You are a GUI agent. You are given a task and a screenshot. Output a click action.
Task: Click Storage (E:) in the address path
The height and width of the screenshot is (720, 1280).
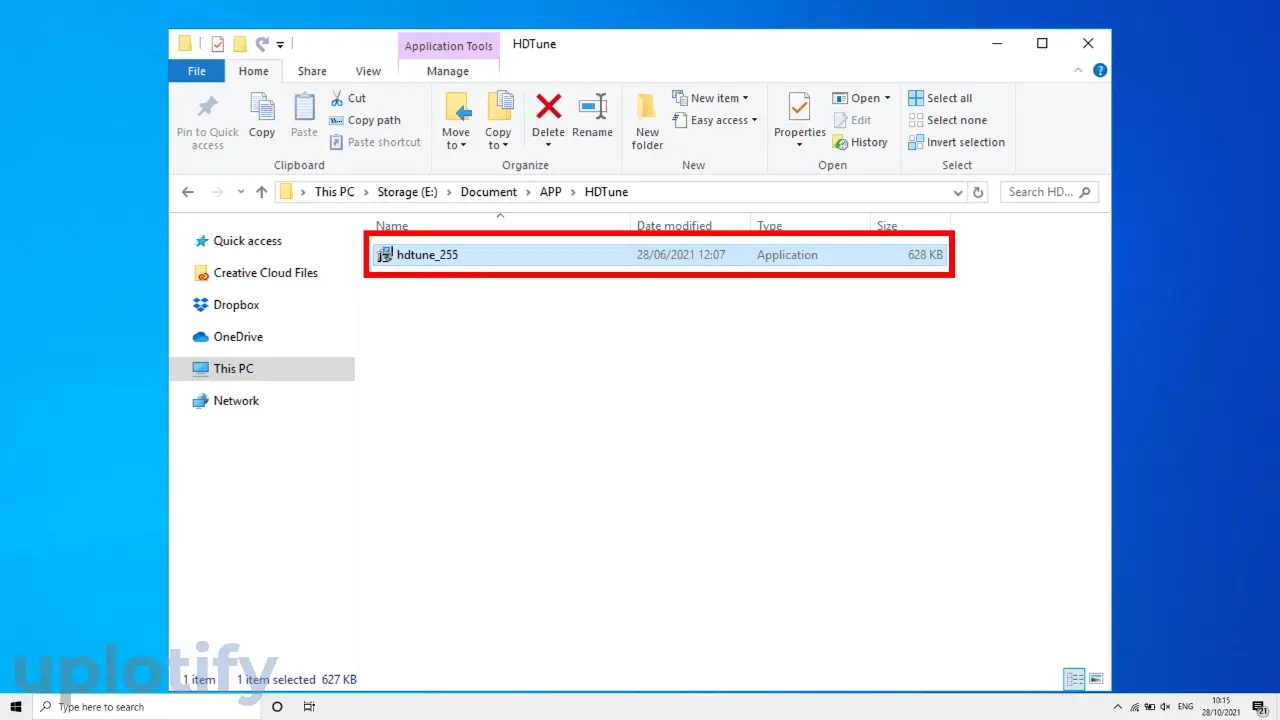coord(405,192)
